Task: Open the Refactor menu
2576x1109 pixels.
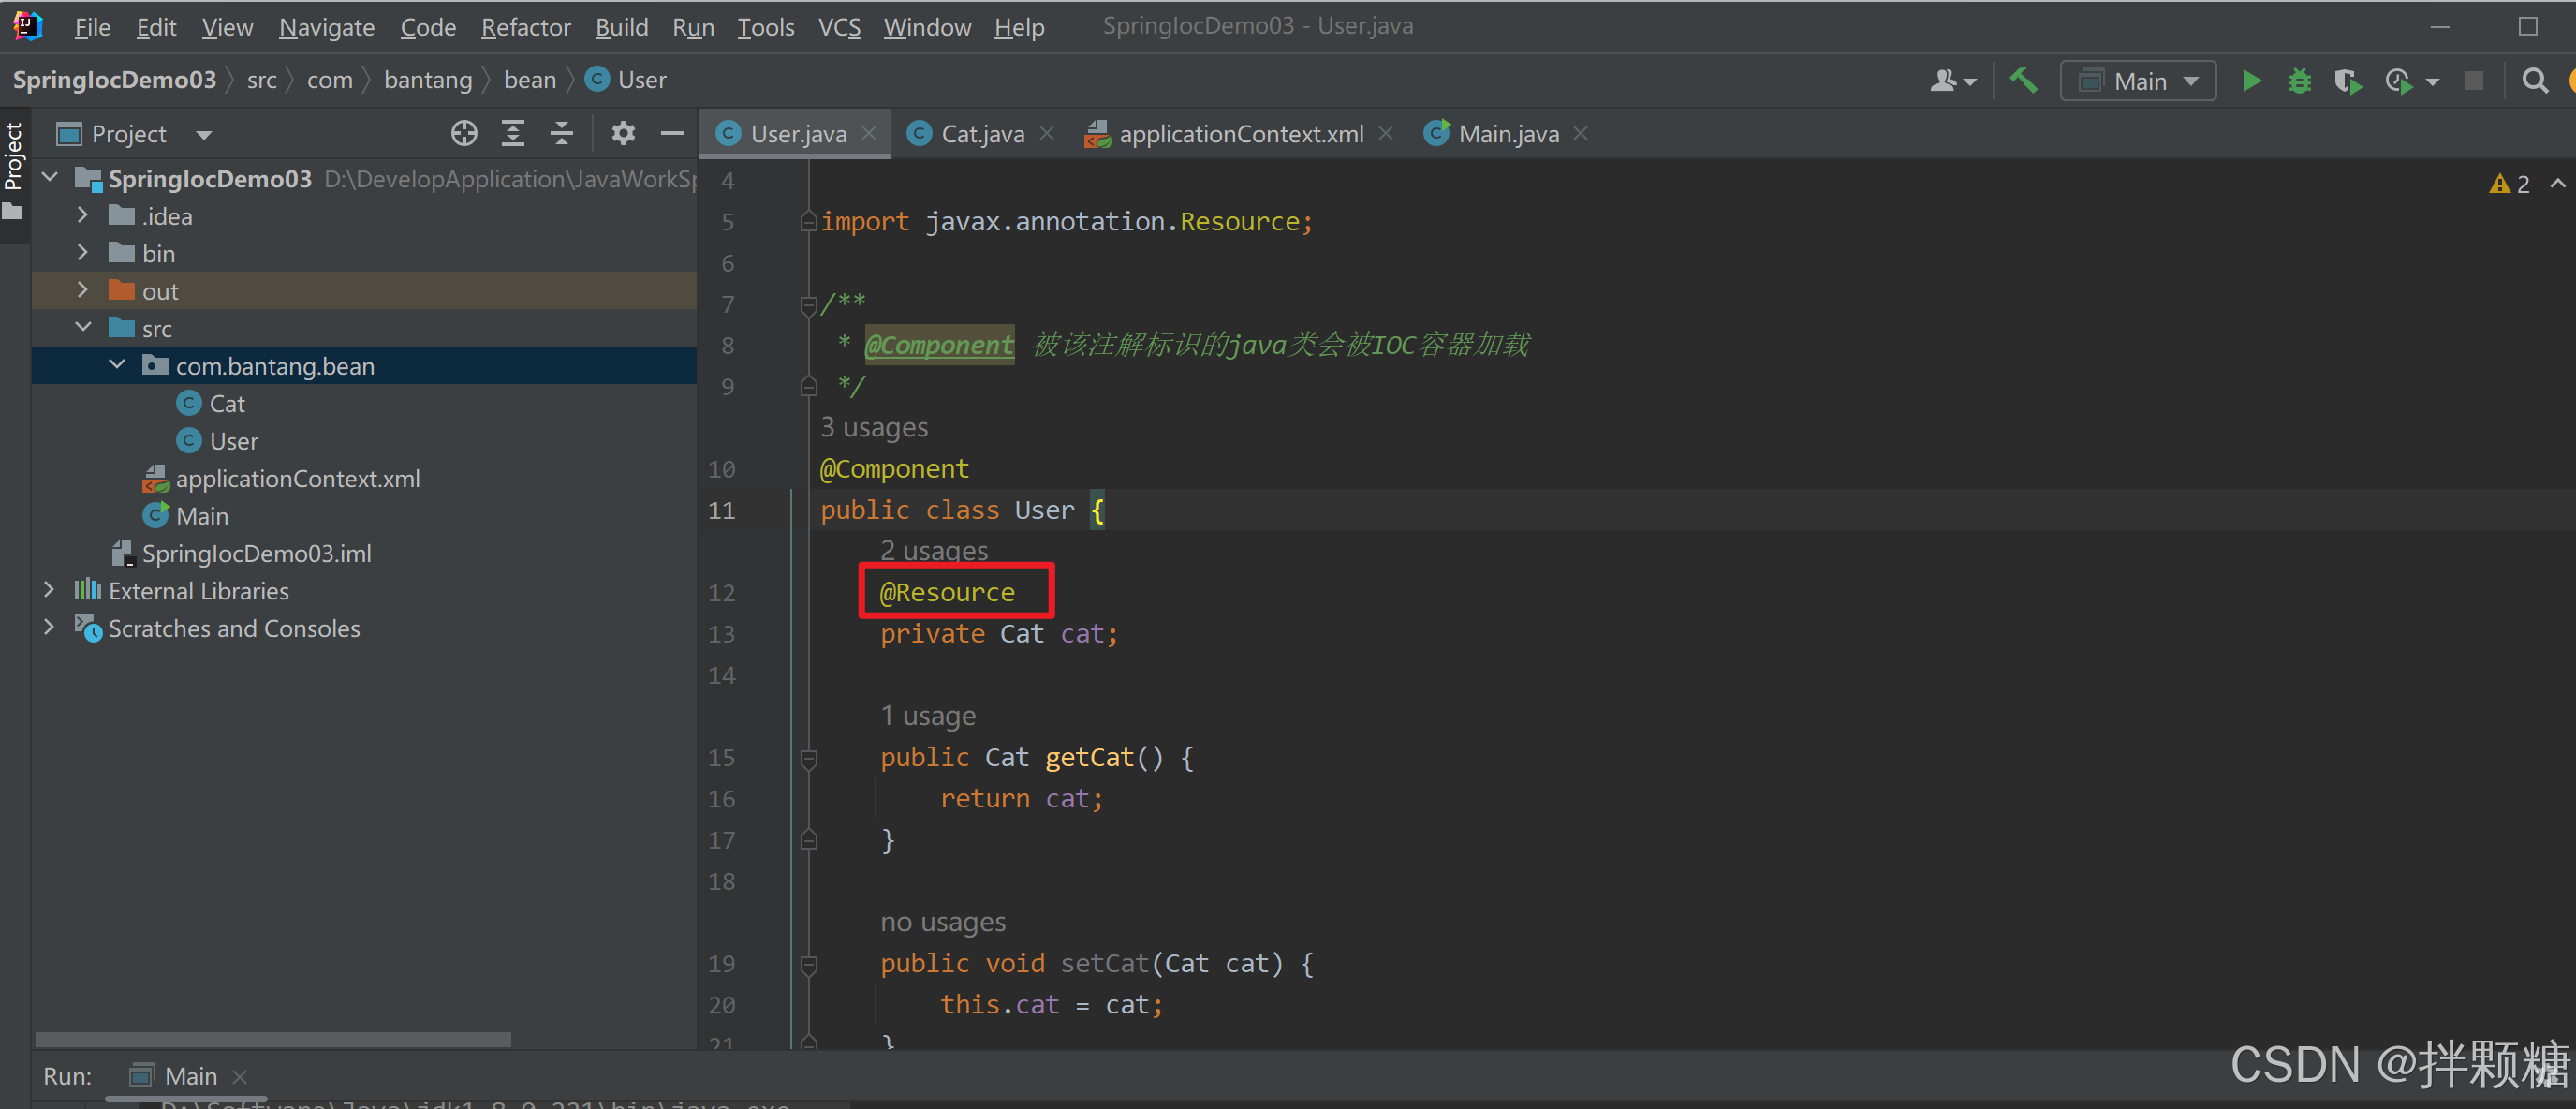Action: pos(525,27)
